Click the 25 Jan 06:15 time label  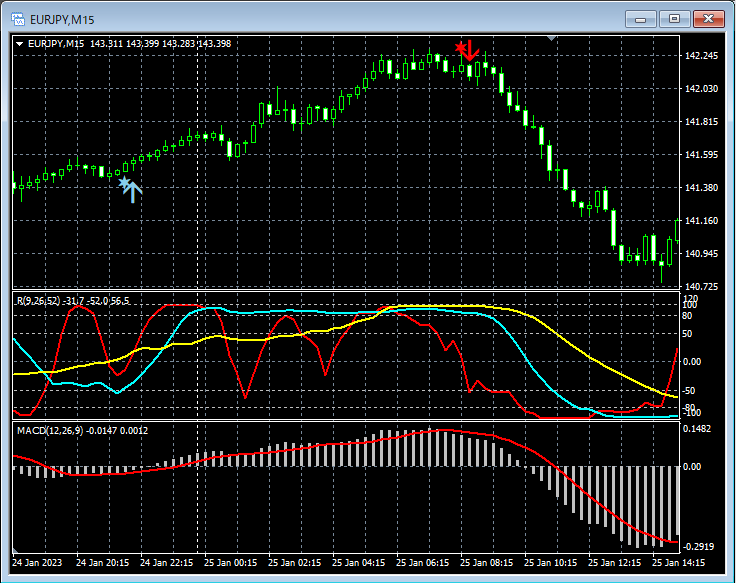coord(423,563)
